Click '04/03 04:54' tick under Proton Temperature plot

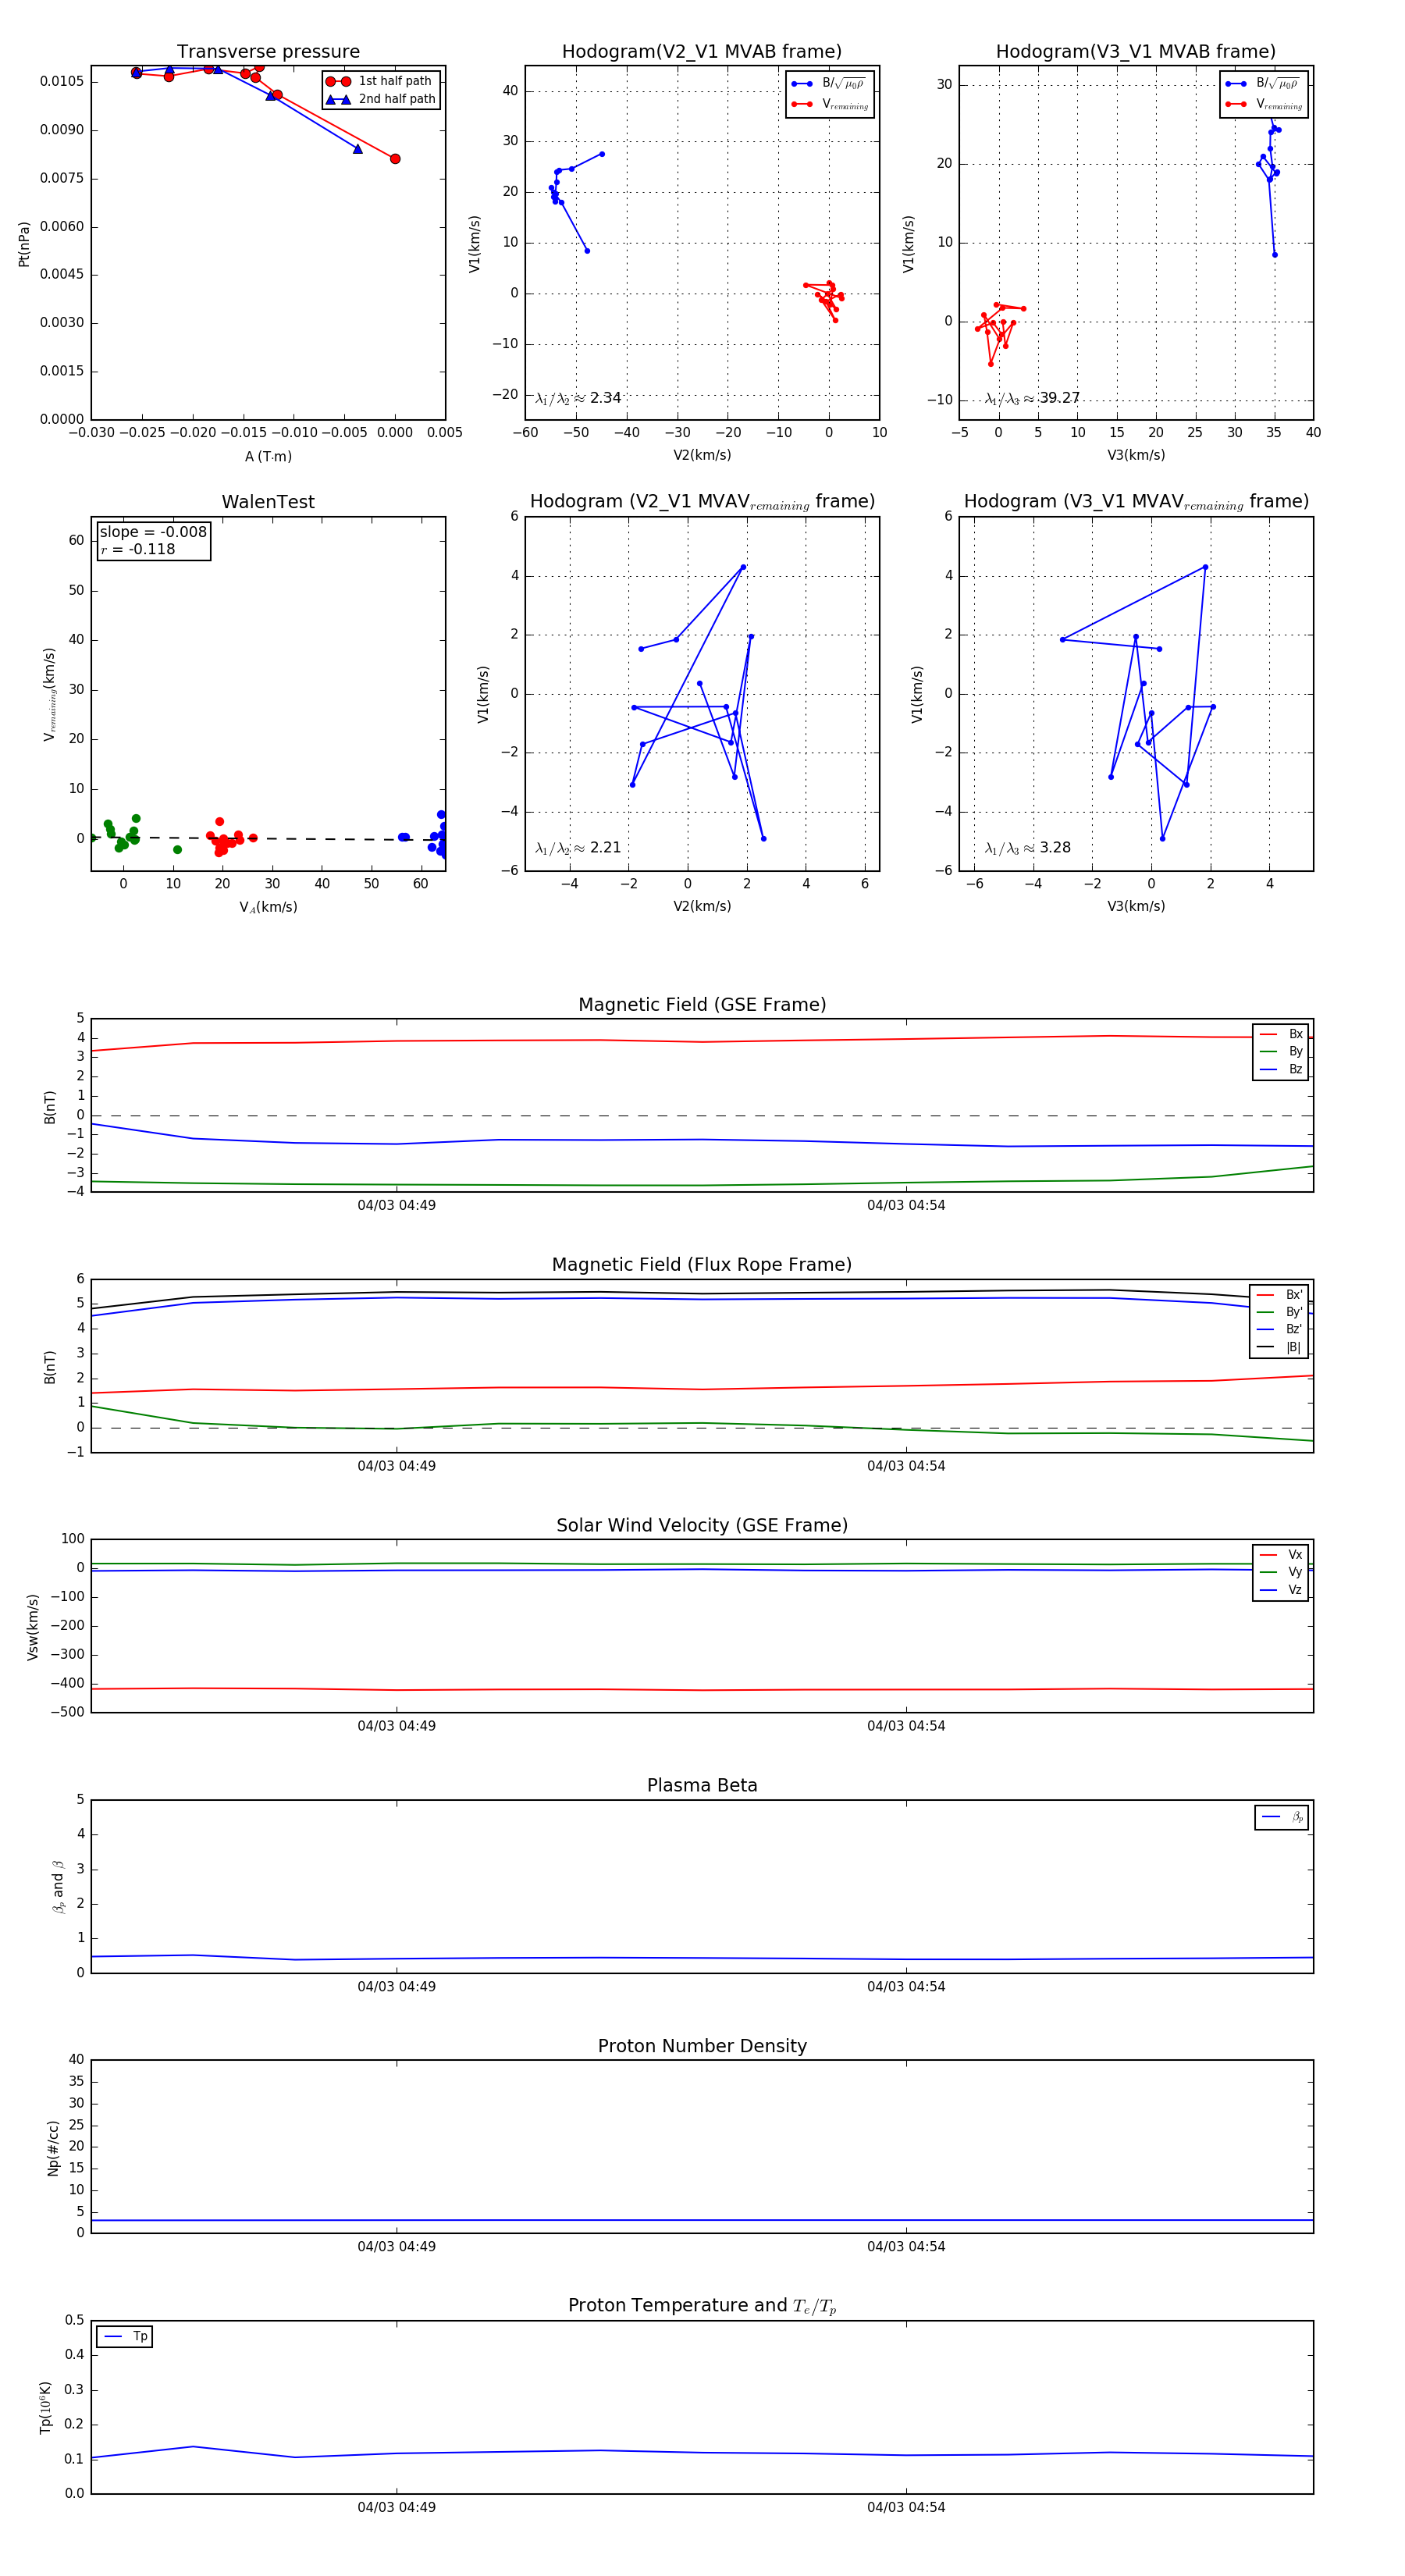pyautogui.click(x=906, y=2507)
